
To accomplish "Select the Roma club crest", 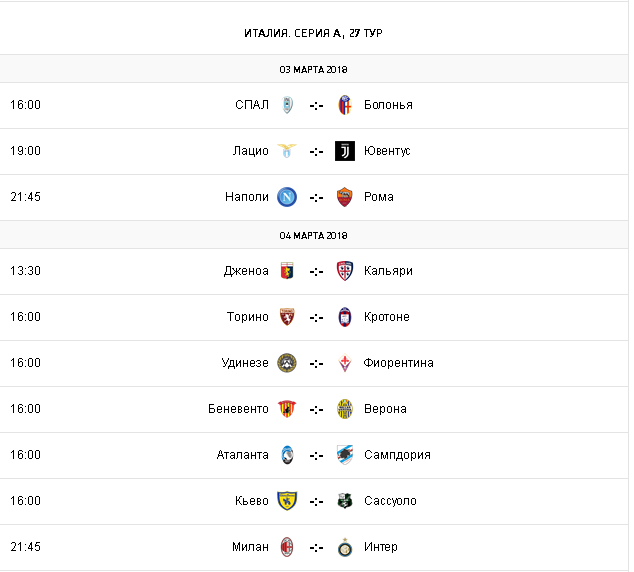I will coord(345,197).
